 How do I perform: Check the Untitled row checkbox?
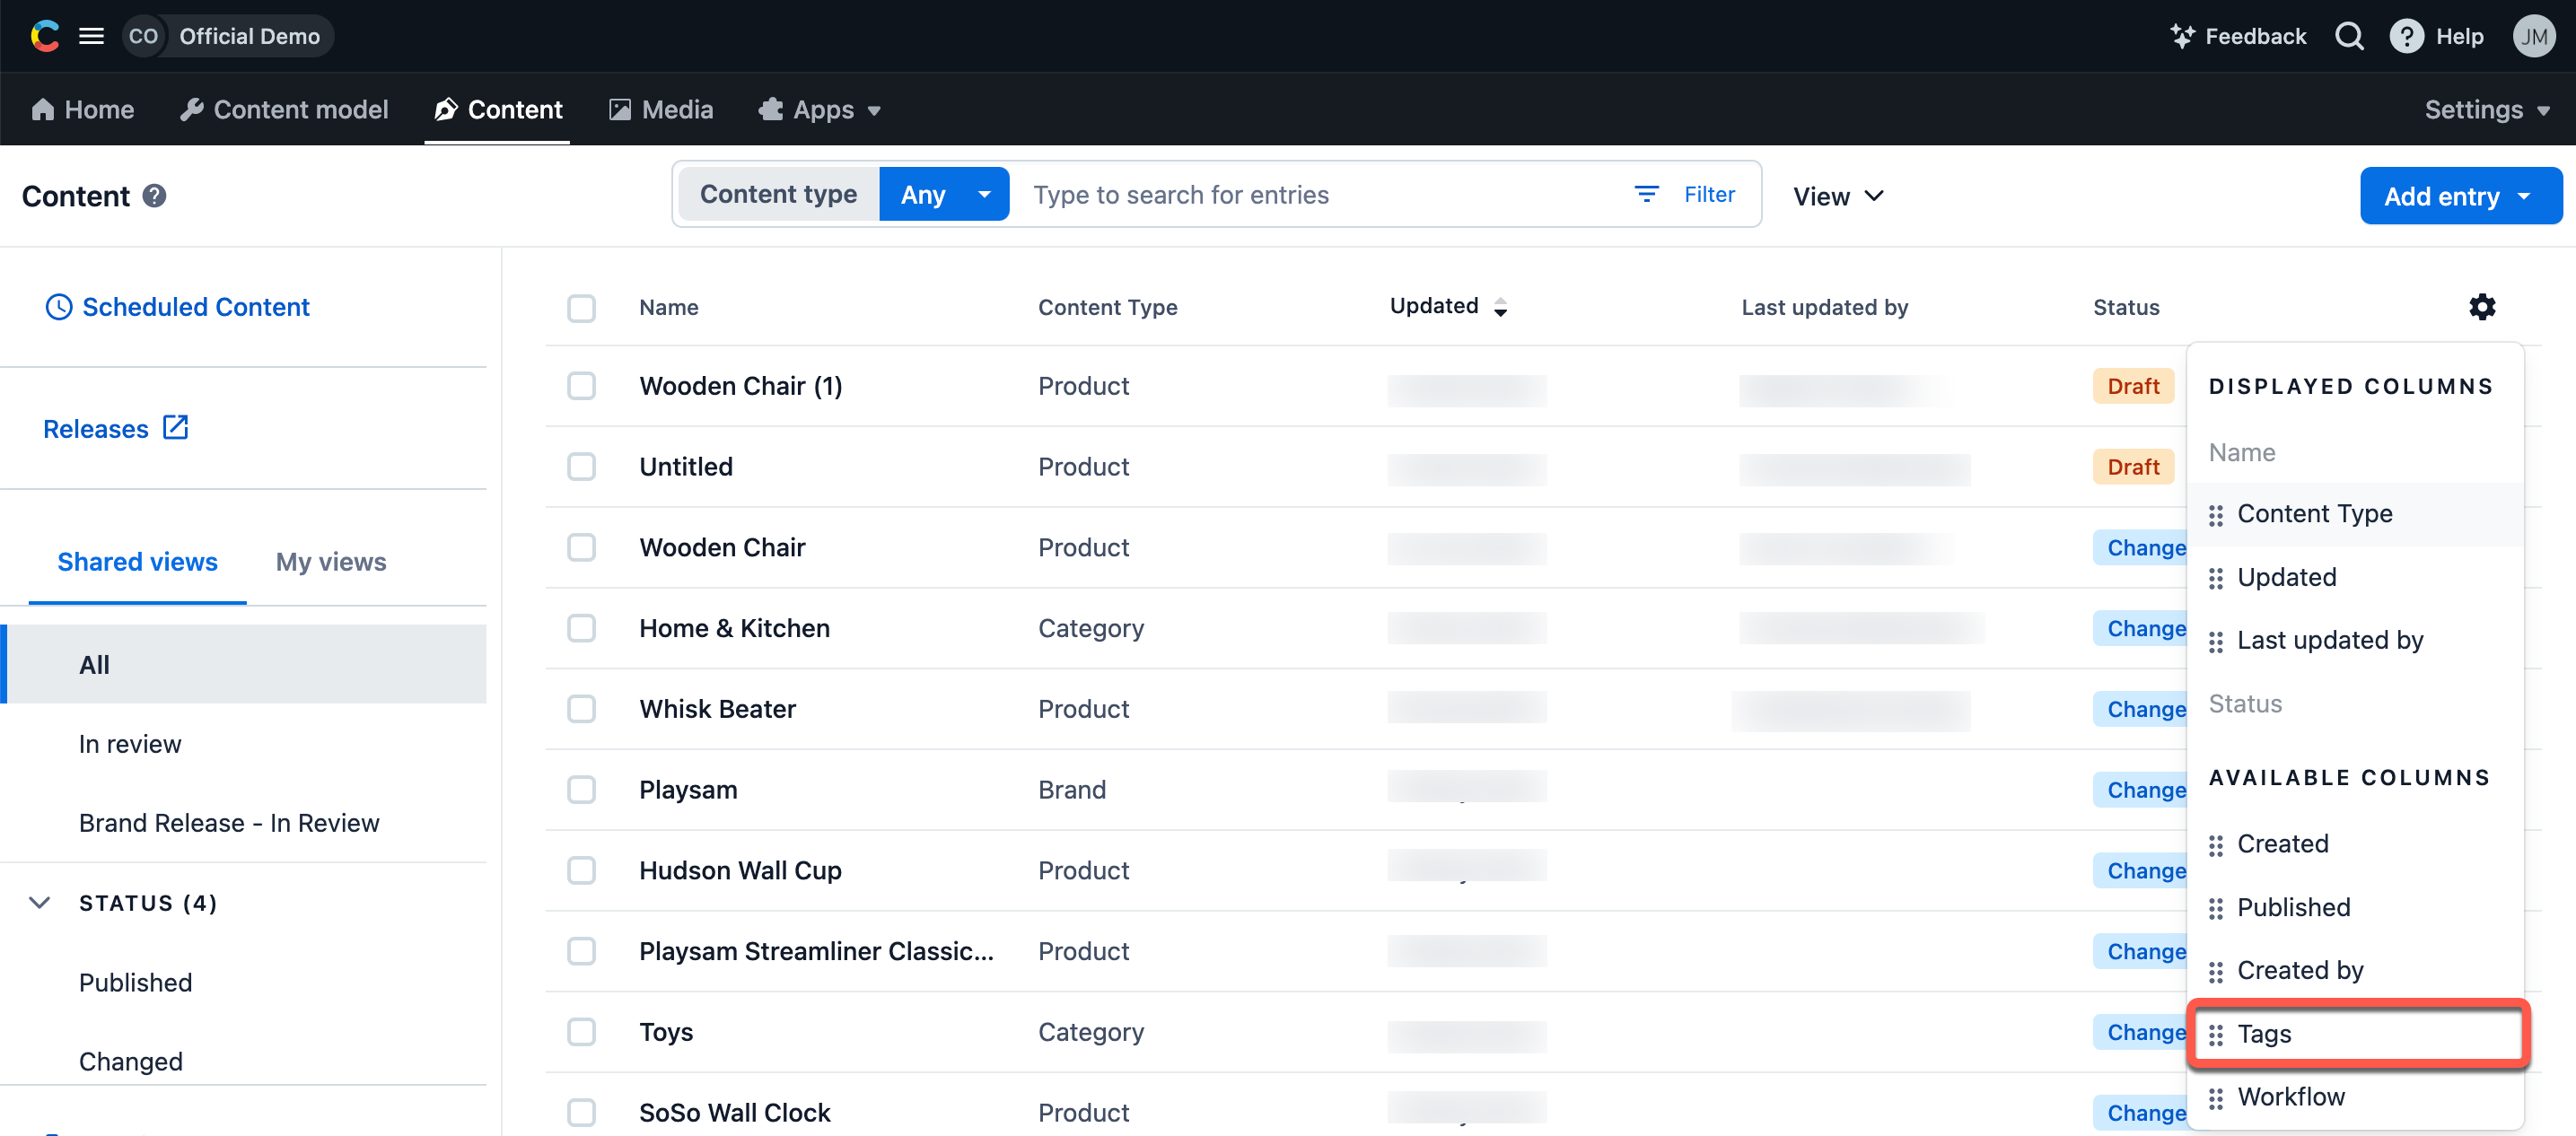581,467
